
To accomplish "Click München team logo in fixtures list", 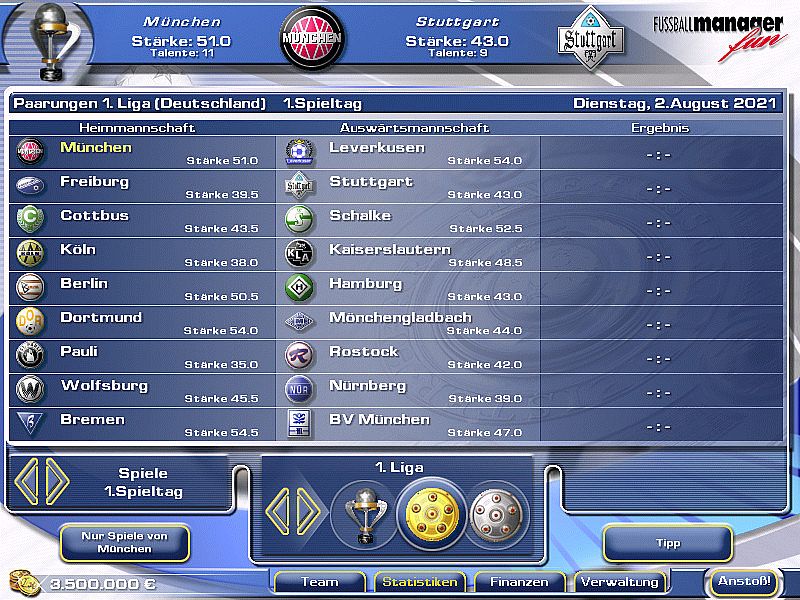I will tap(30, 152).
